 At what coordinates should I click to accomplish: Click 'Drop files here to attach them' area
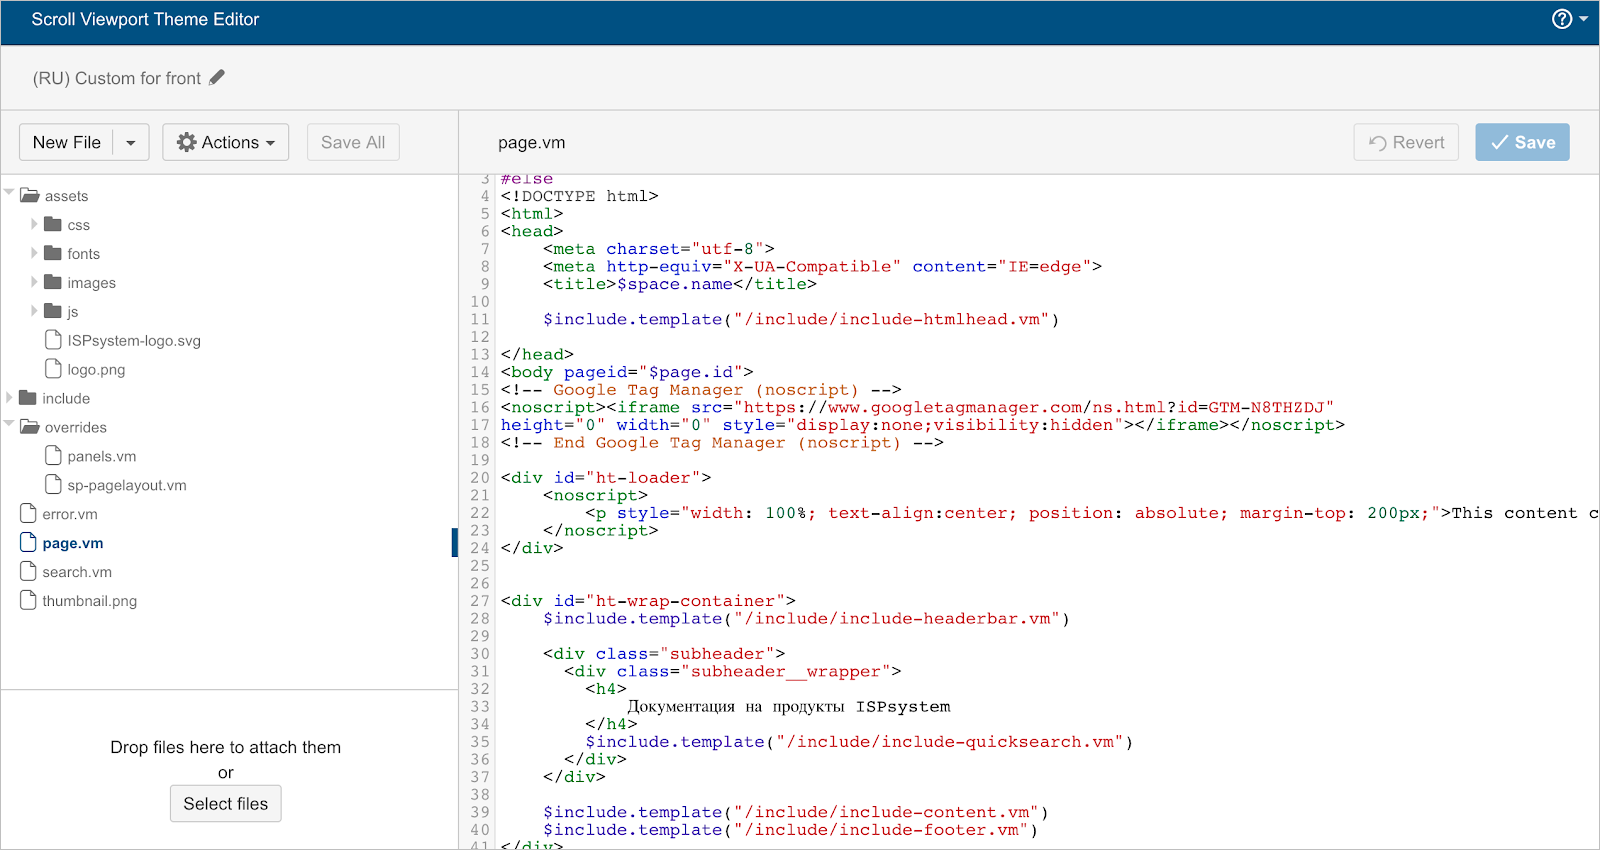click(226, 747)
